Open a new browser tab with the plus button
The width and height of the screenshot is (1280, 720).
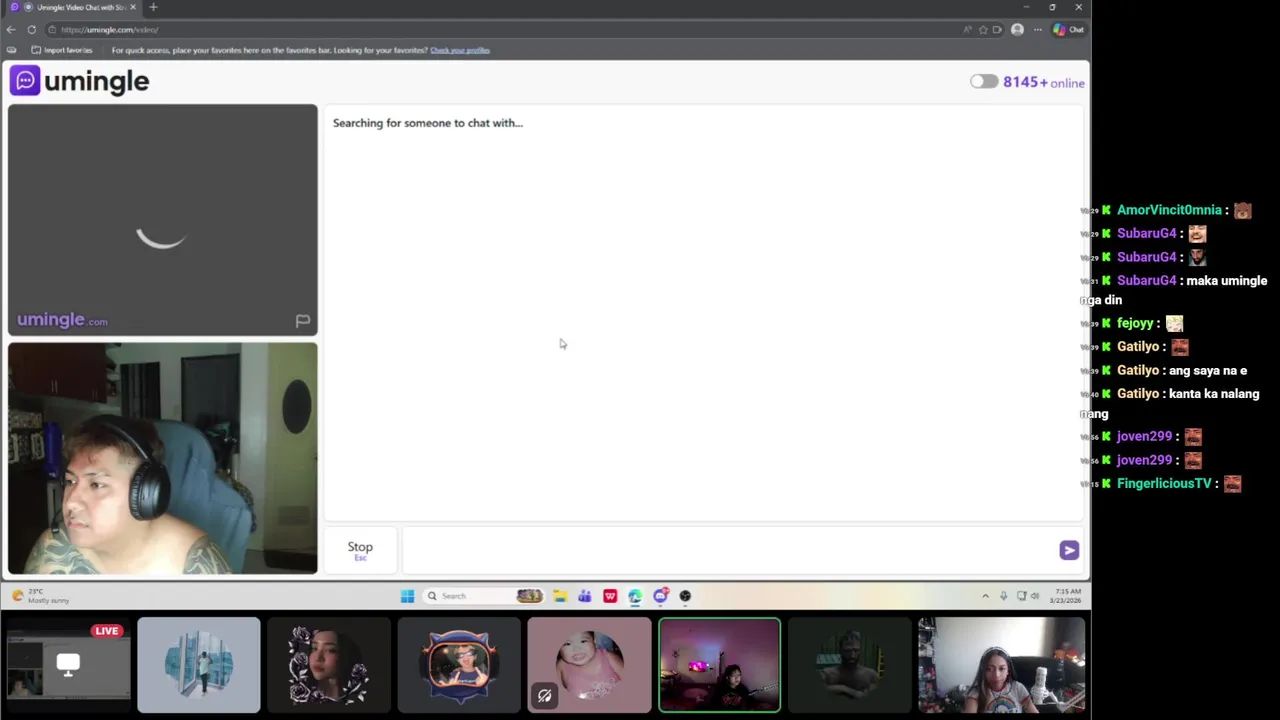click(x=153, y=7)
